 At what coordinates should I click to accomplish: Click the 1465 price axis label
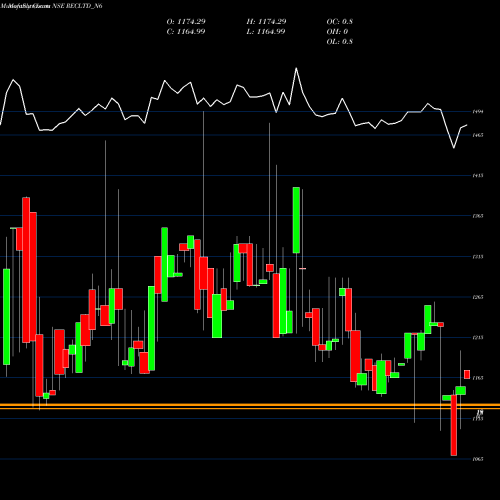(478, 135)
